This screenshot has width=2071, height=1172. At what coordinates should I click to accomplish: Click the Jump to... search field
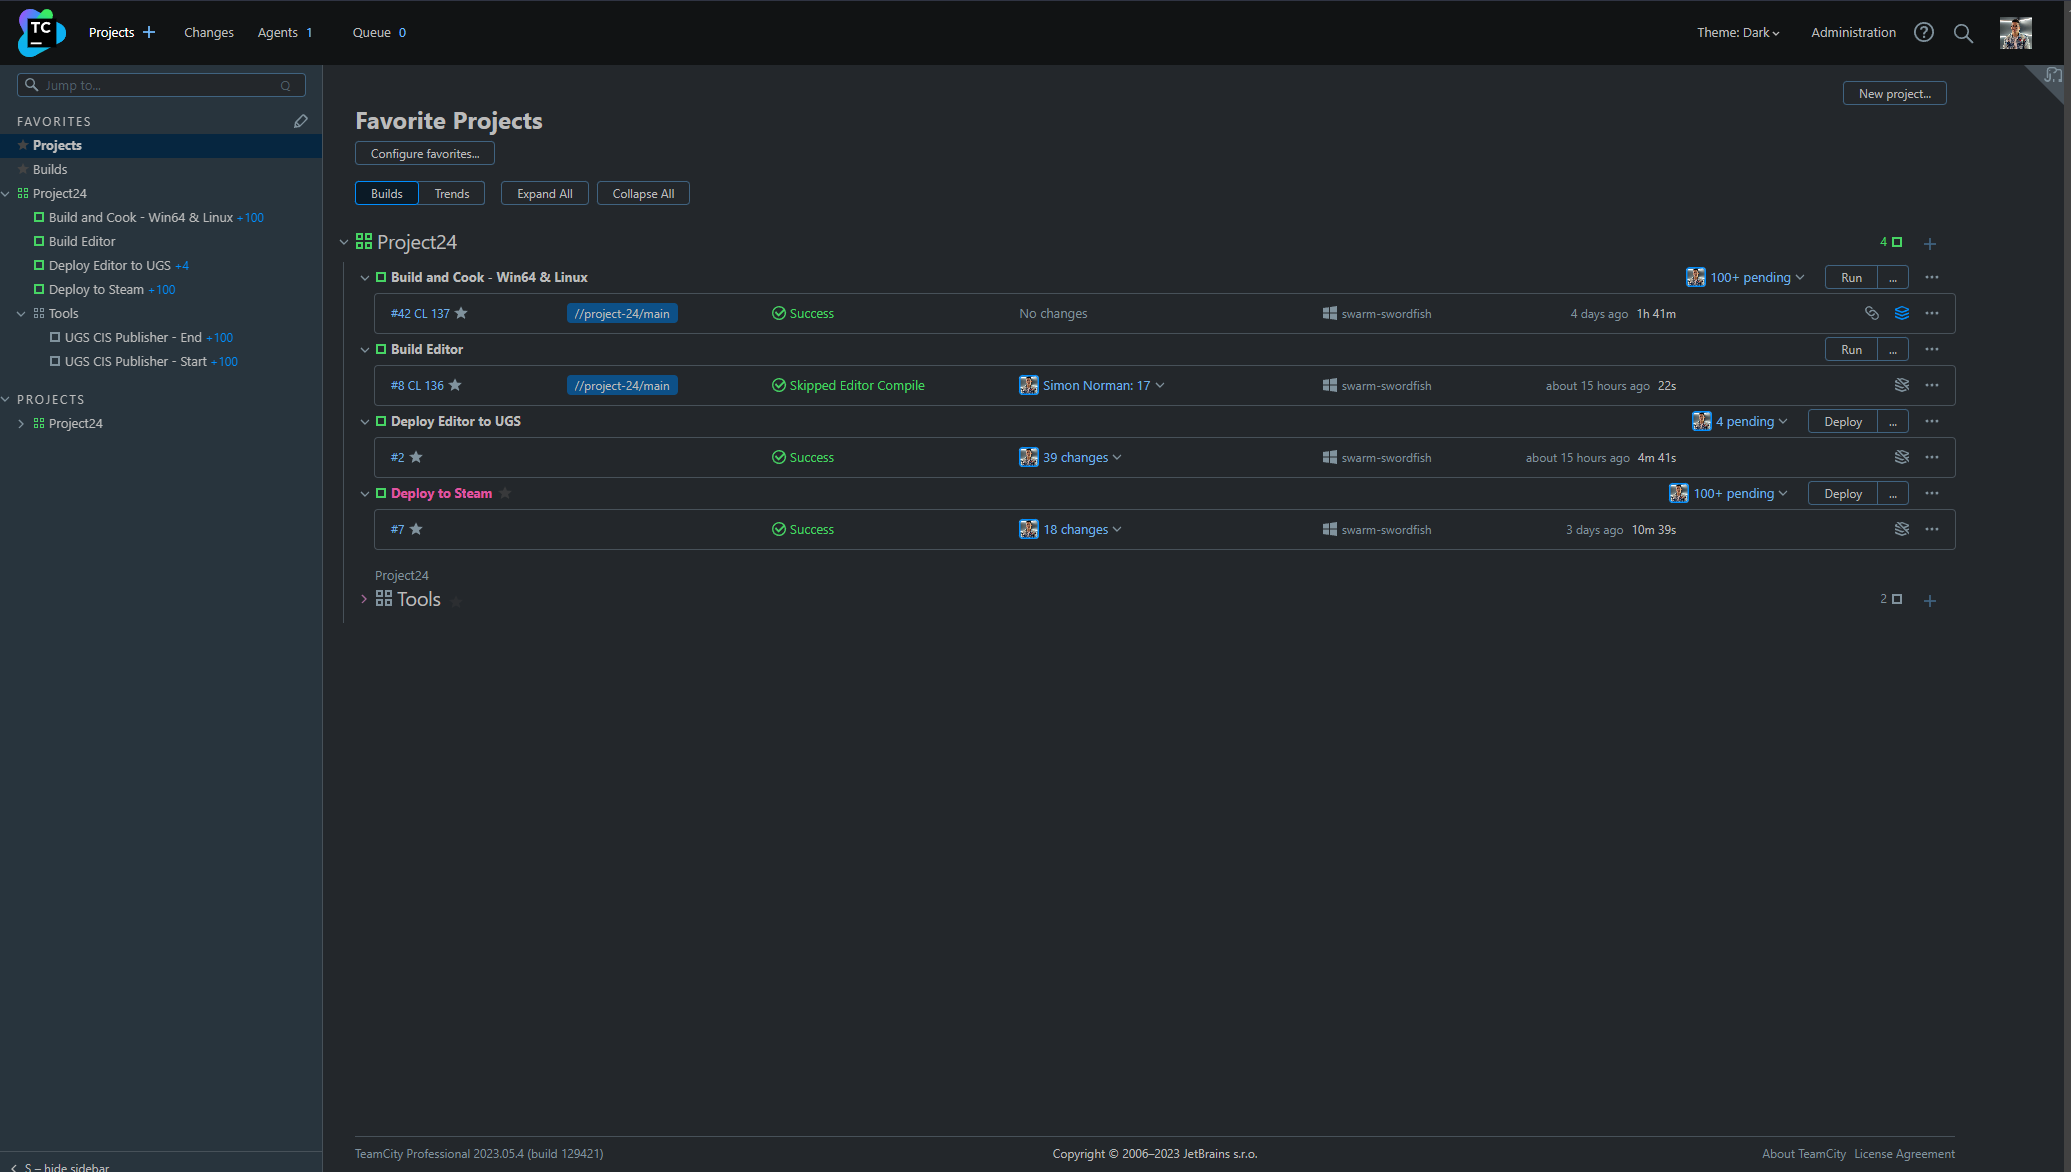click(161, 85)
